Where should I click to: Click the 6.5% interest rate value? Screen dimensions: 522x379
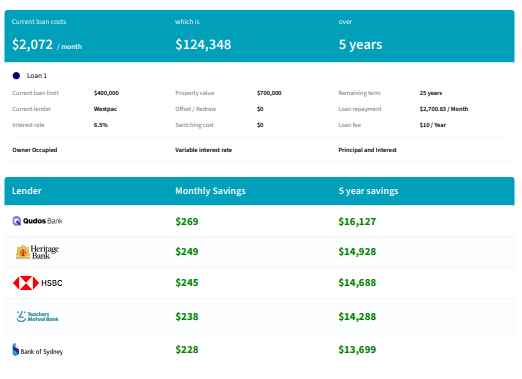101,125
